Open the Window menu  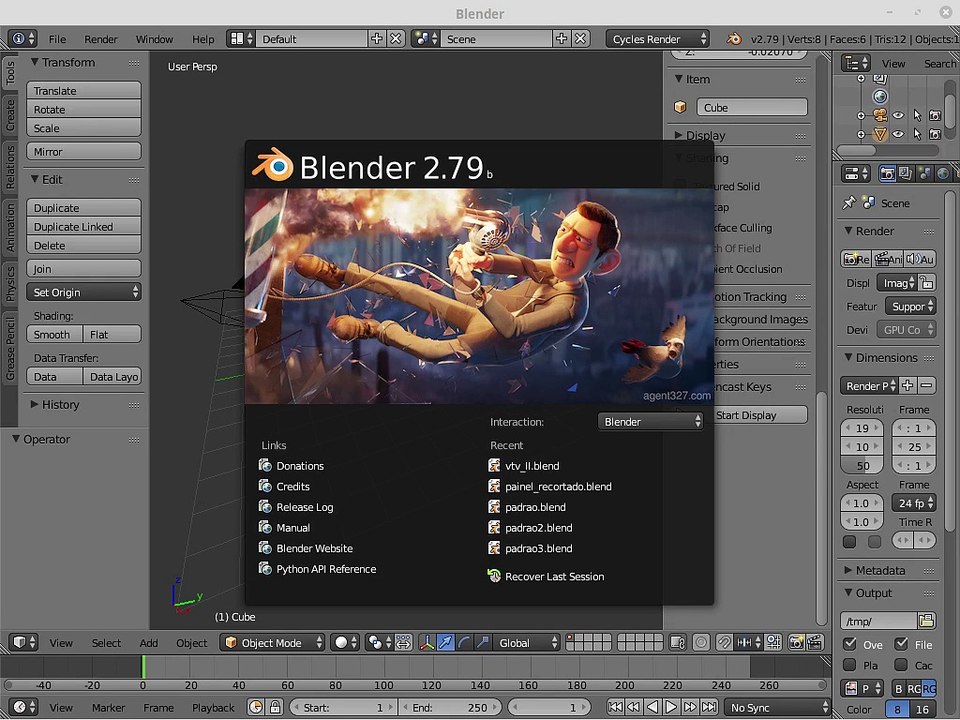(154, 39)
